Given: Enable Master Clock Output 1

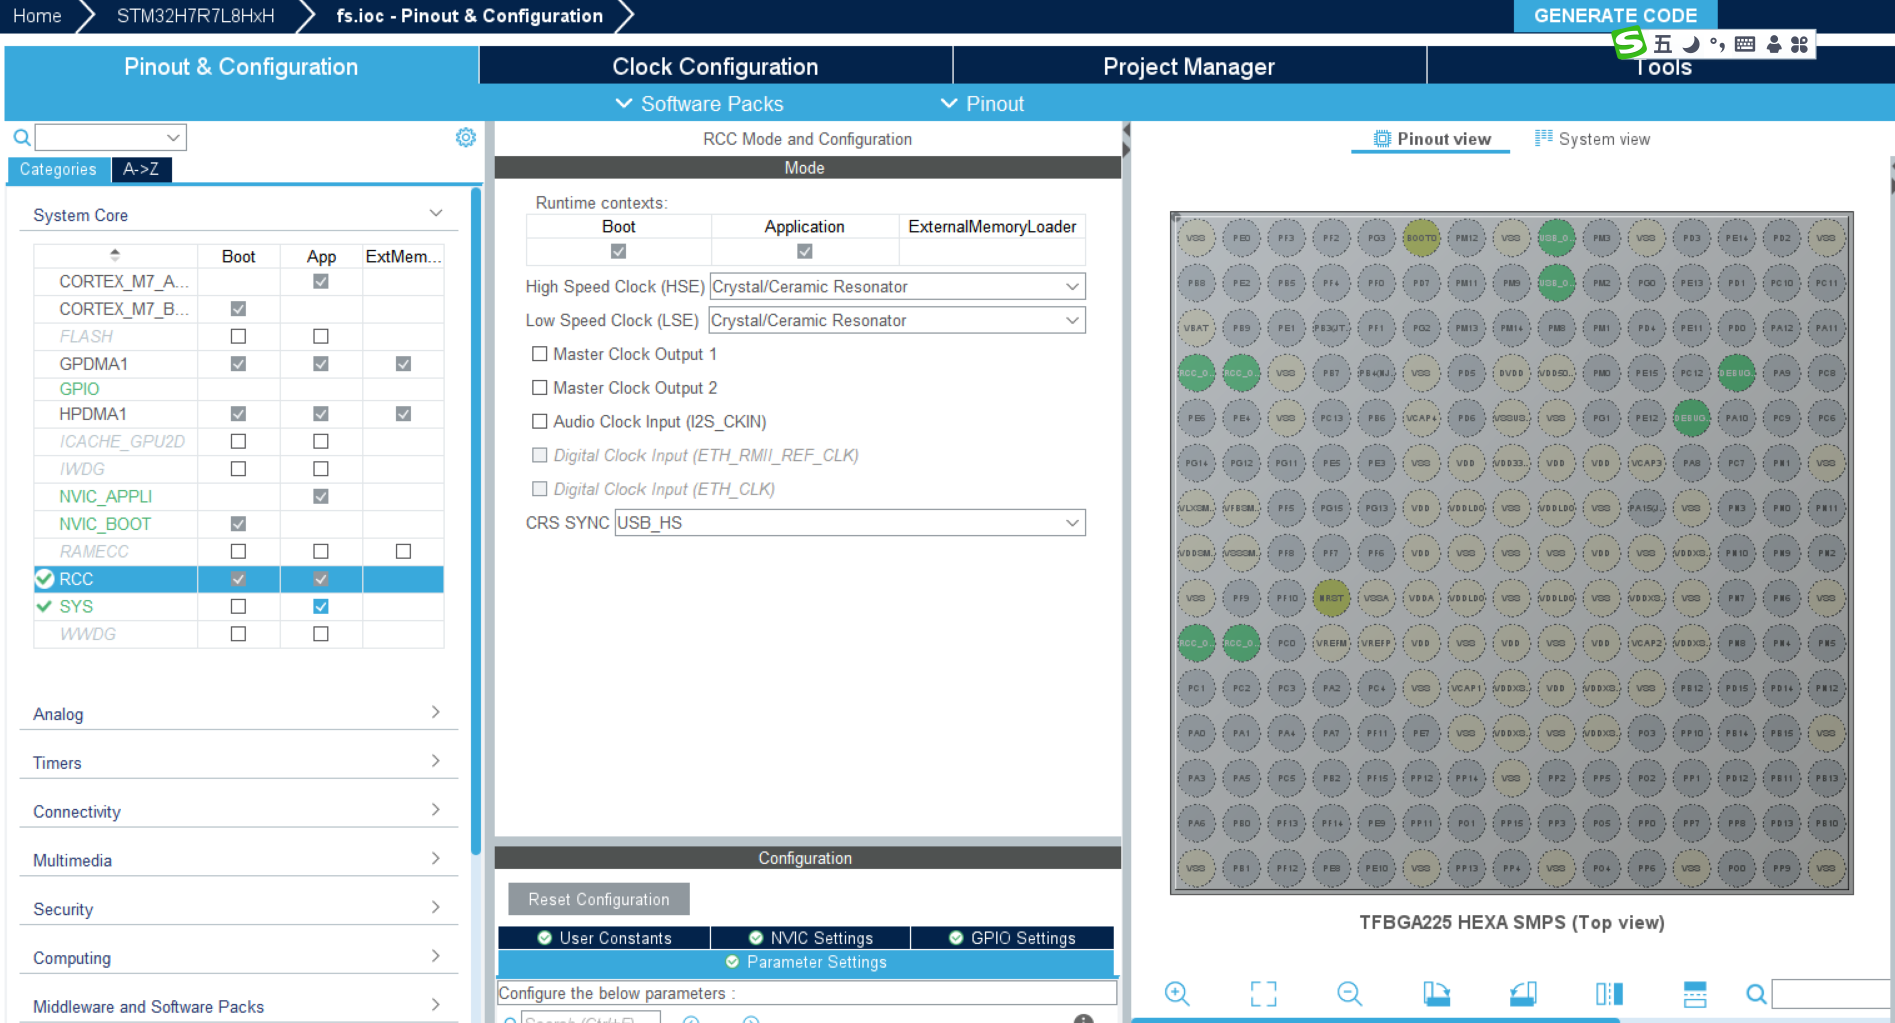Looking at the screenshot, I should (540, 353).
